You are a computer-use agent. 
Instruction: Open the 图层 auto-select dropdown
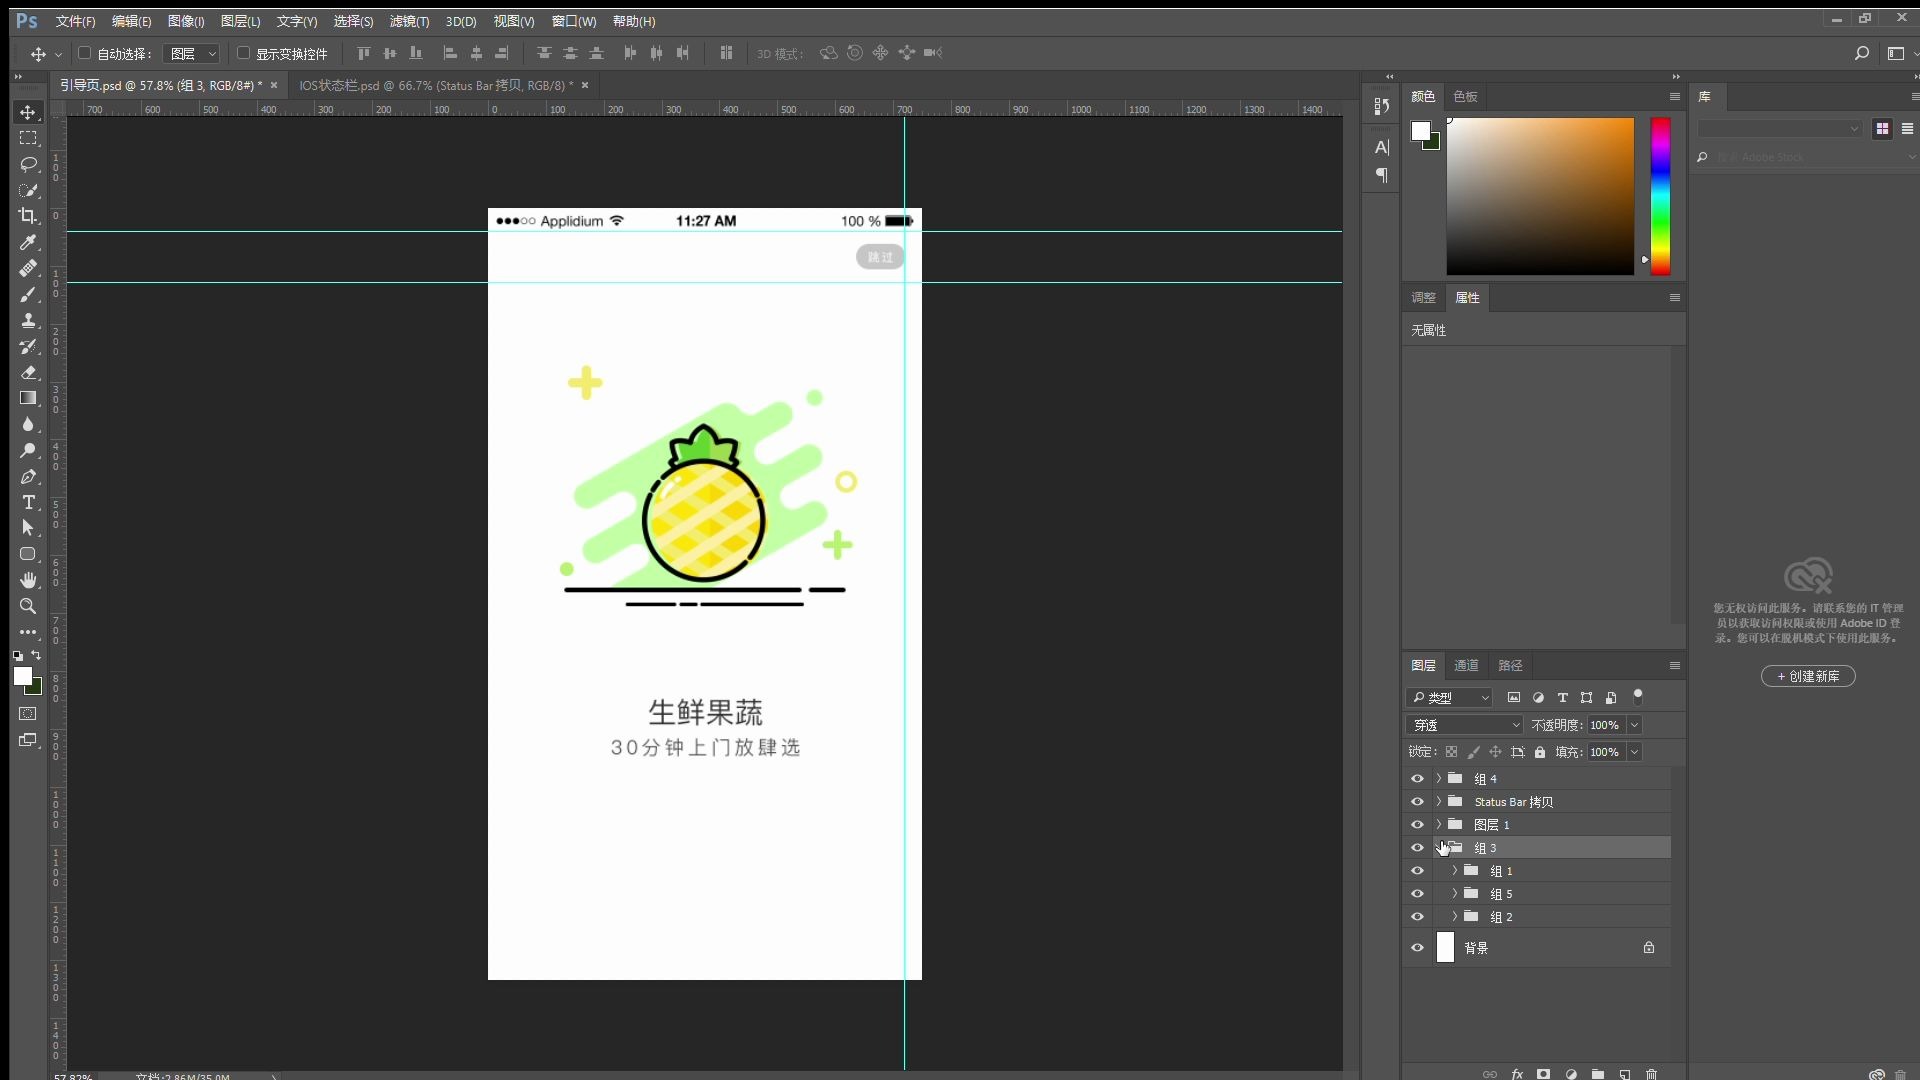pos(192,53)
